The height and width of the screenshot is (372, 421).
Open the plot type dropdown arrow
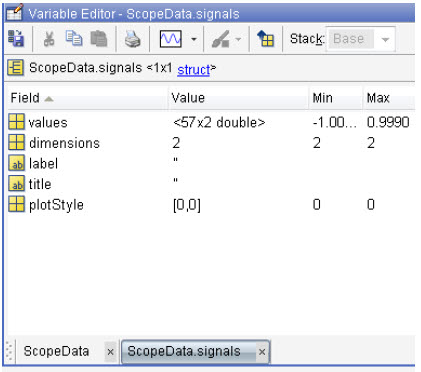[x=194, y=39]
